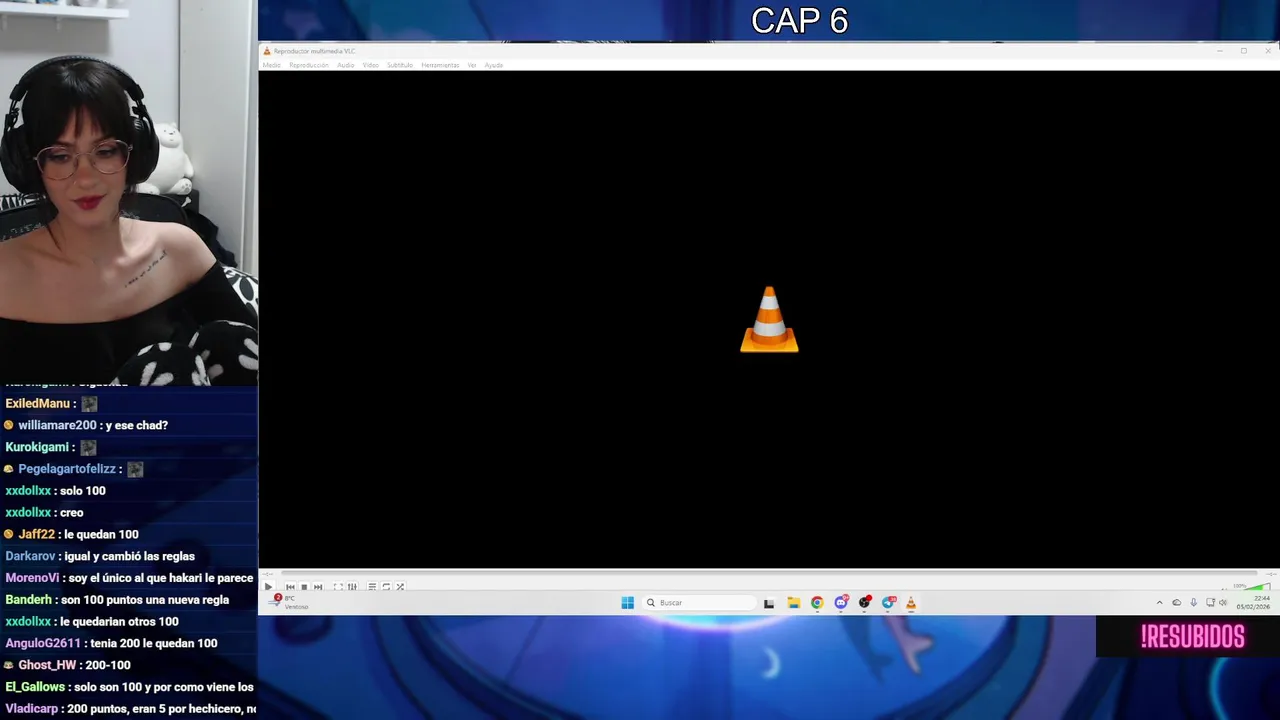Click the CAP 6 title text
Screen dimensions: 1280x720
pyautogui.click(x=799, y=20)
